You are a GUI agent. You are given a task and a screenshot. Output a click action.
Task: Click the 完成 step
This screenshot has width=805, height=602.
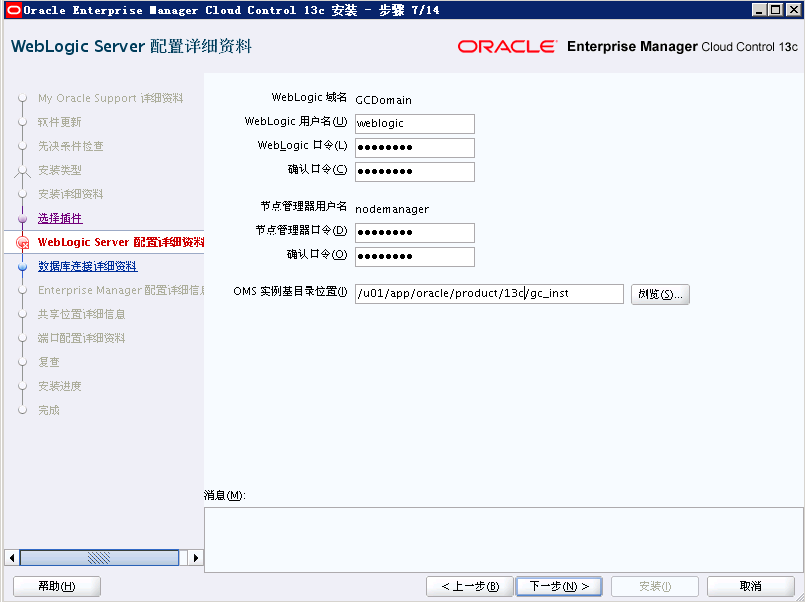pyautogui.click(x=49, y=410)
